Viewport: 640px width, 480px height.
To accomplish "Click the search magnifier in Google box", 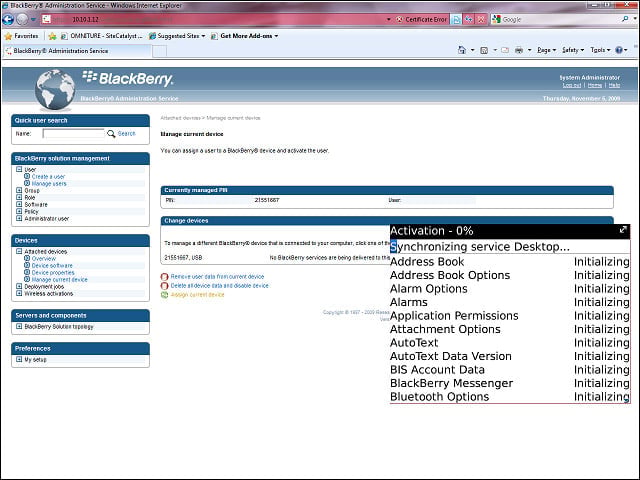I will pos(625,19).
